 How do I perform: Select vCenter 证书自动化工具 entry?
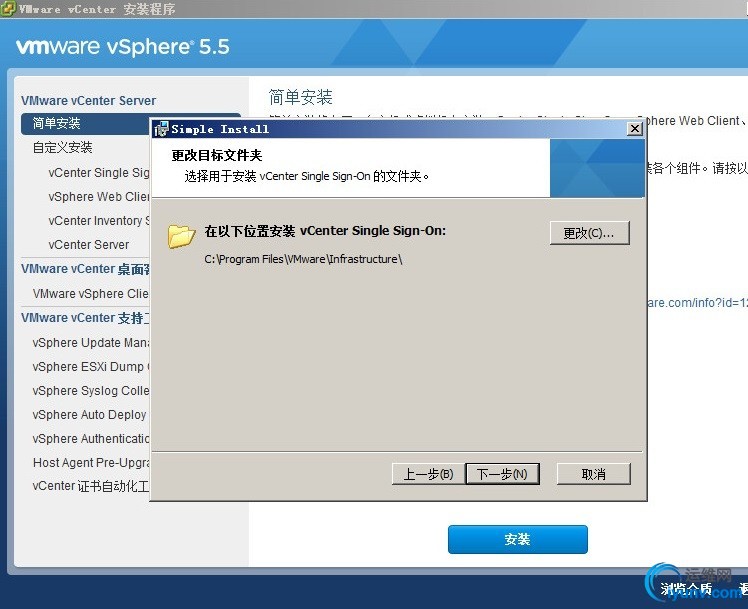pyautogui.click(x=91, y=486)
